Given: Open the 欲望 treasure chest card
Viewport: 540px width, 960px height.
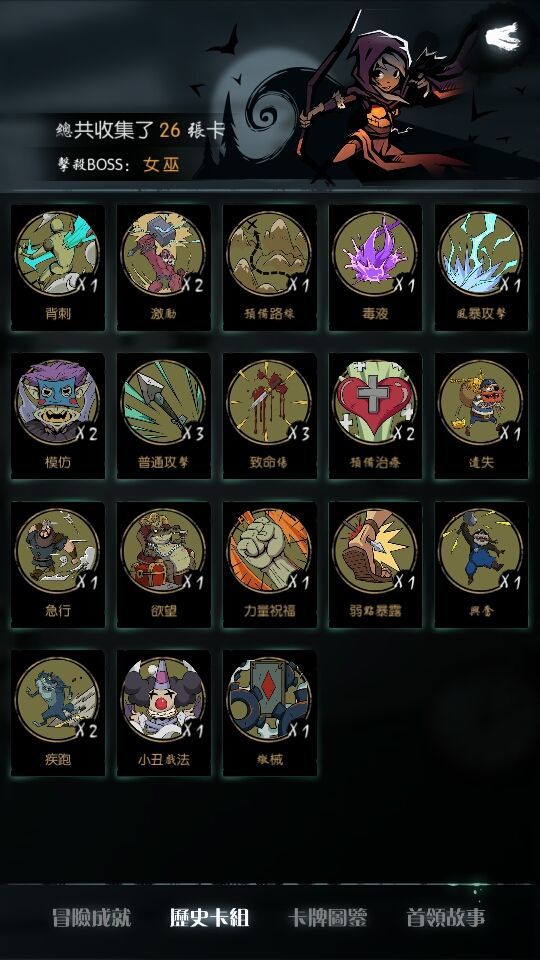Looking at the screenshot, I should click(163, 565).
